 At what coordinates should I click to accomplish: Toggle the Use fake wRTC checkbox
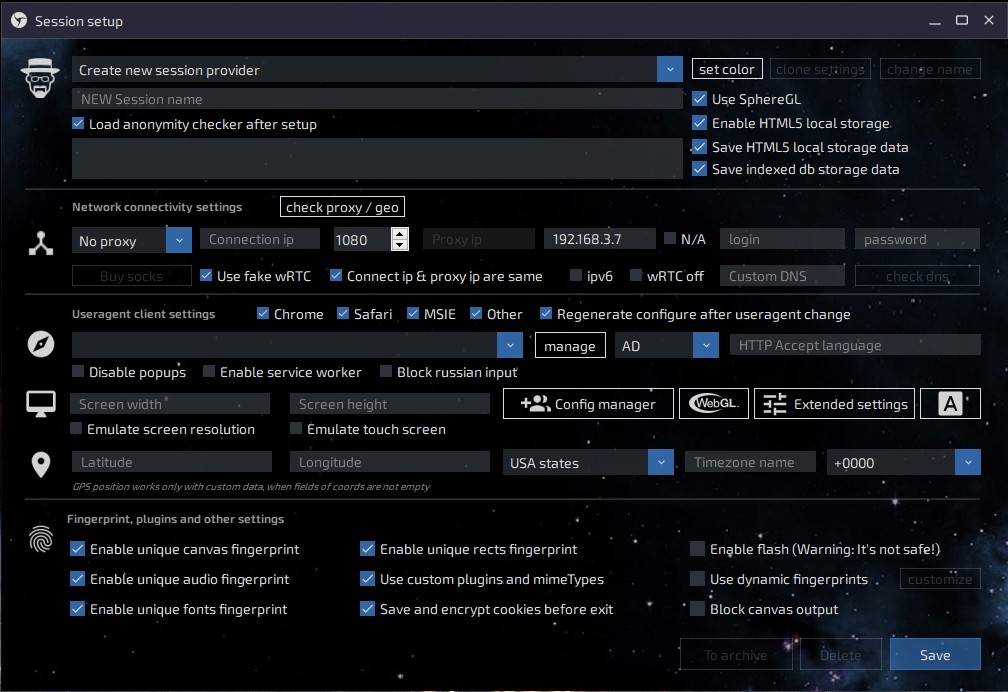207,276
